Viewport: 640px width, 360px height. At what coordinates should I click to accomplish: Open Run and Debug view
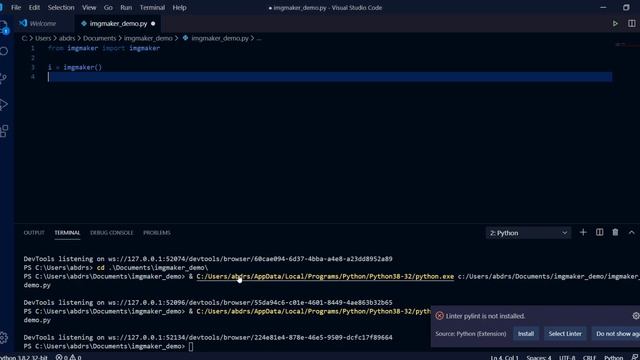tap(4, 104)
